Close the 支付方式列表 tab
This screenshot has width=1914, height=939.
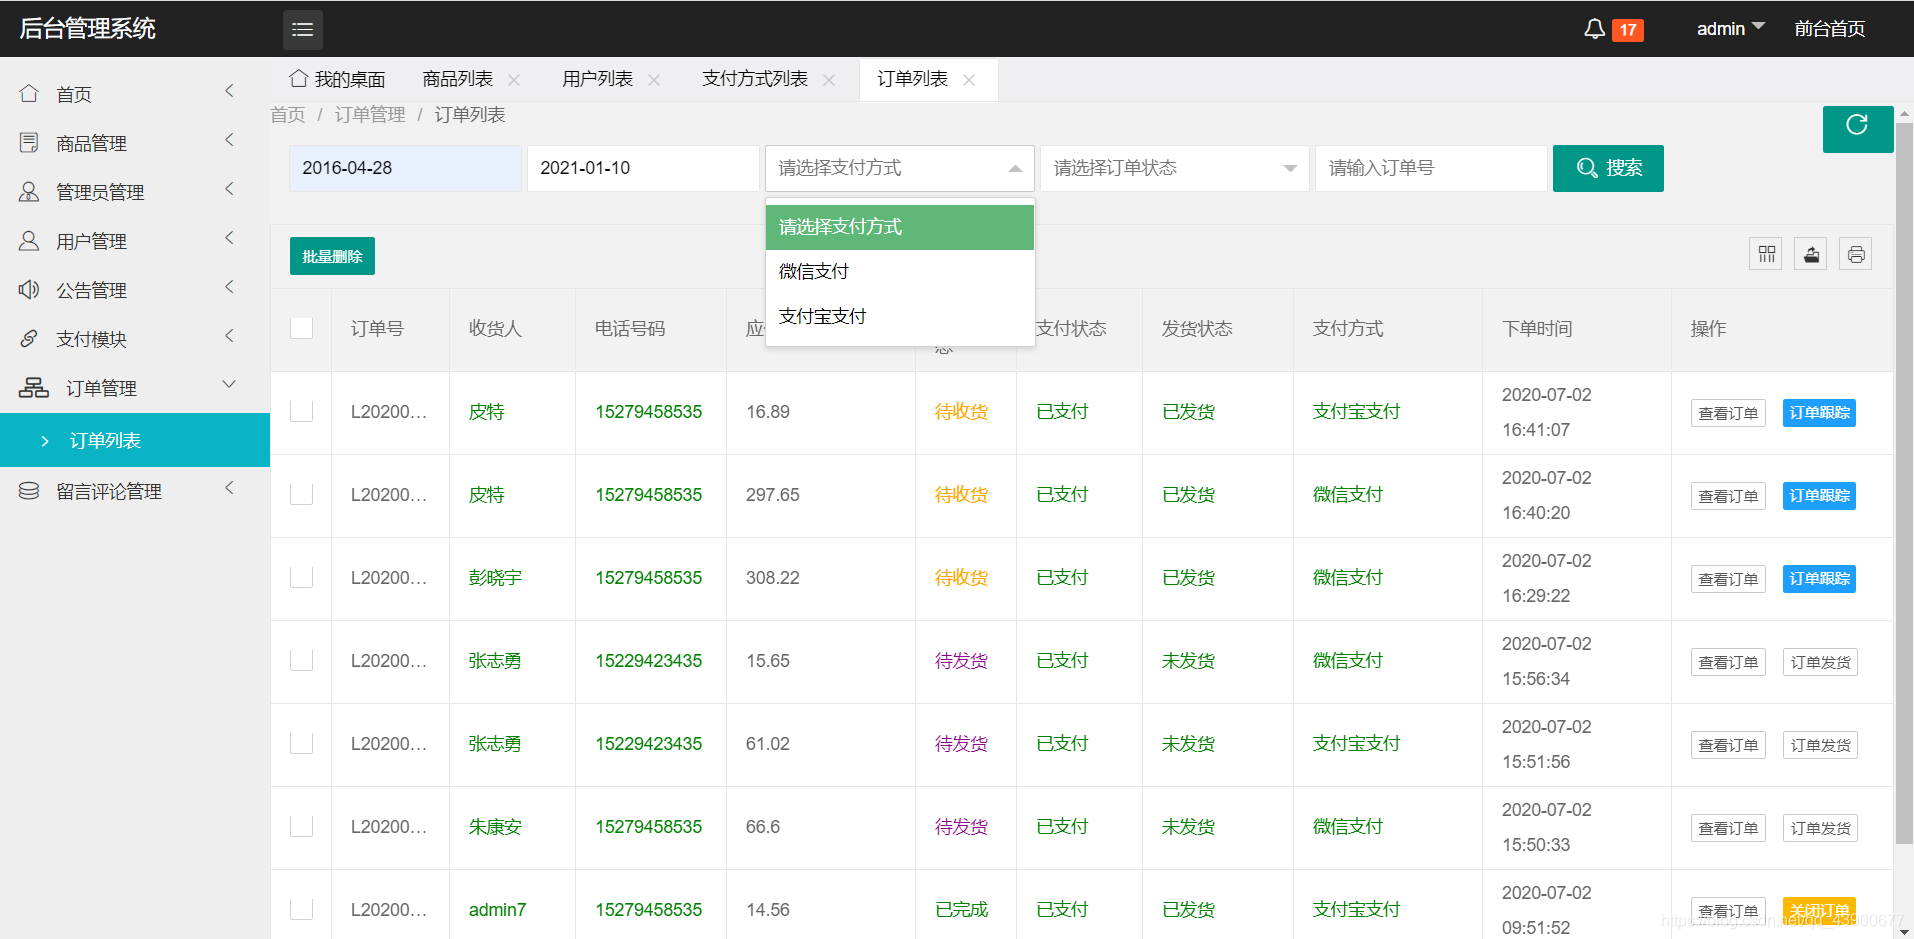coord(829,80)
